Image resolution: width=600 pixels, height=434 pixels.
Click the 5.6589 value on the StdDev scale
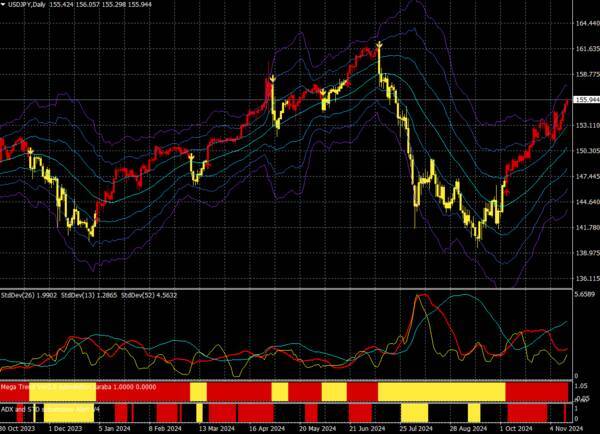coord(584,295)
